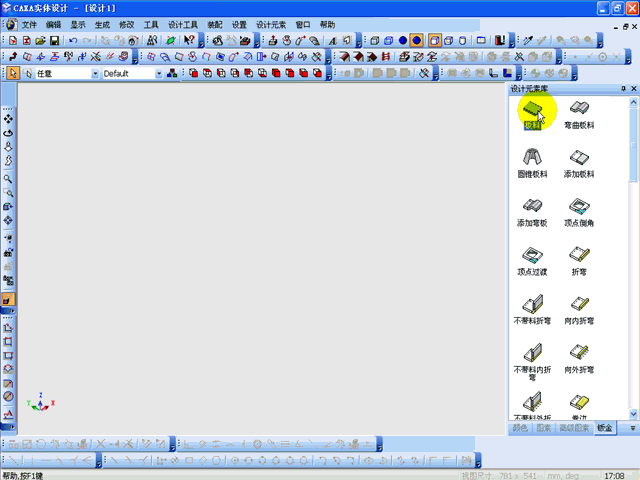This screenshot has height=480, width=640.
Task: Select the orbit camera tool
Action: click(8, 133)
